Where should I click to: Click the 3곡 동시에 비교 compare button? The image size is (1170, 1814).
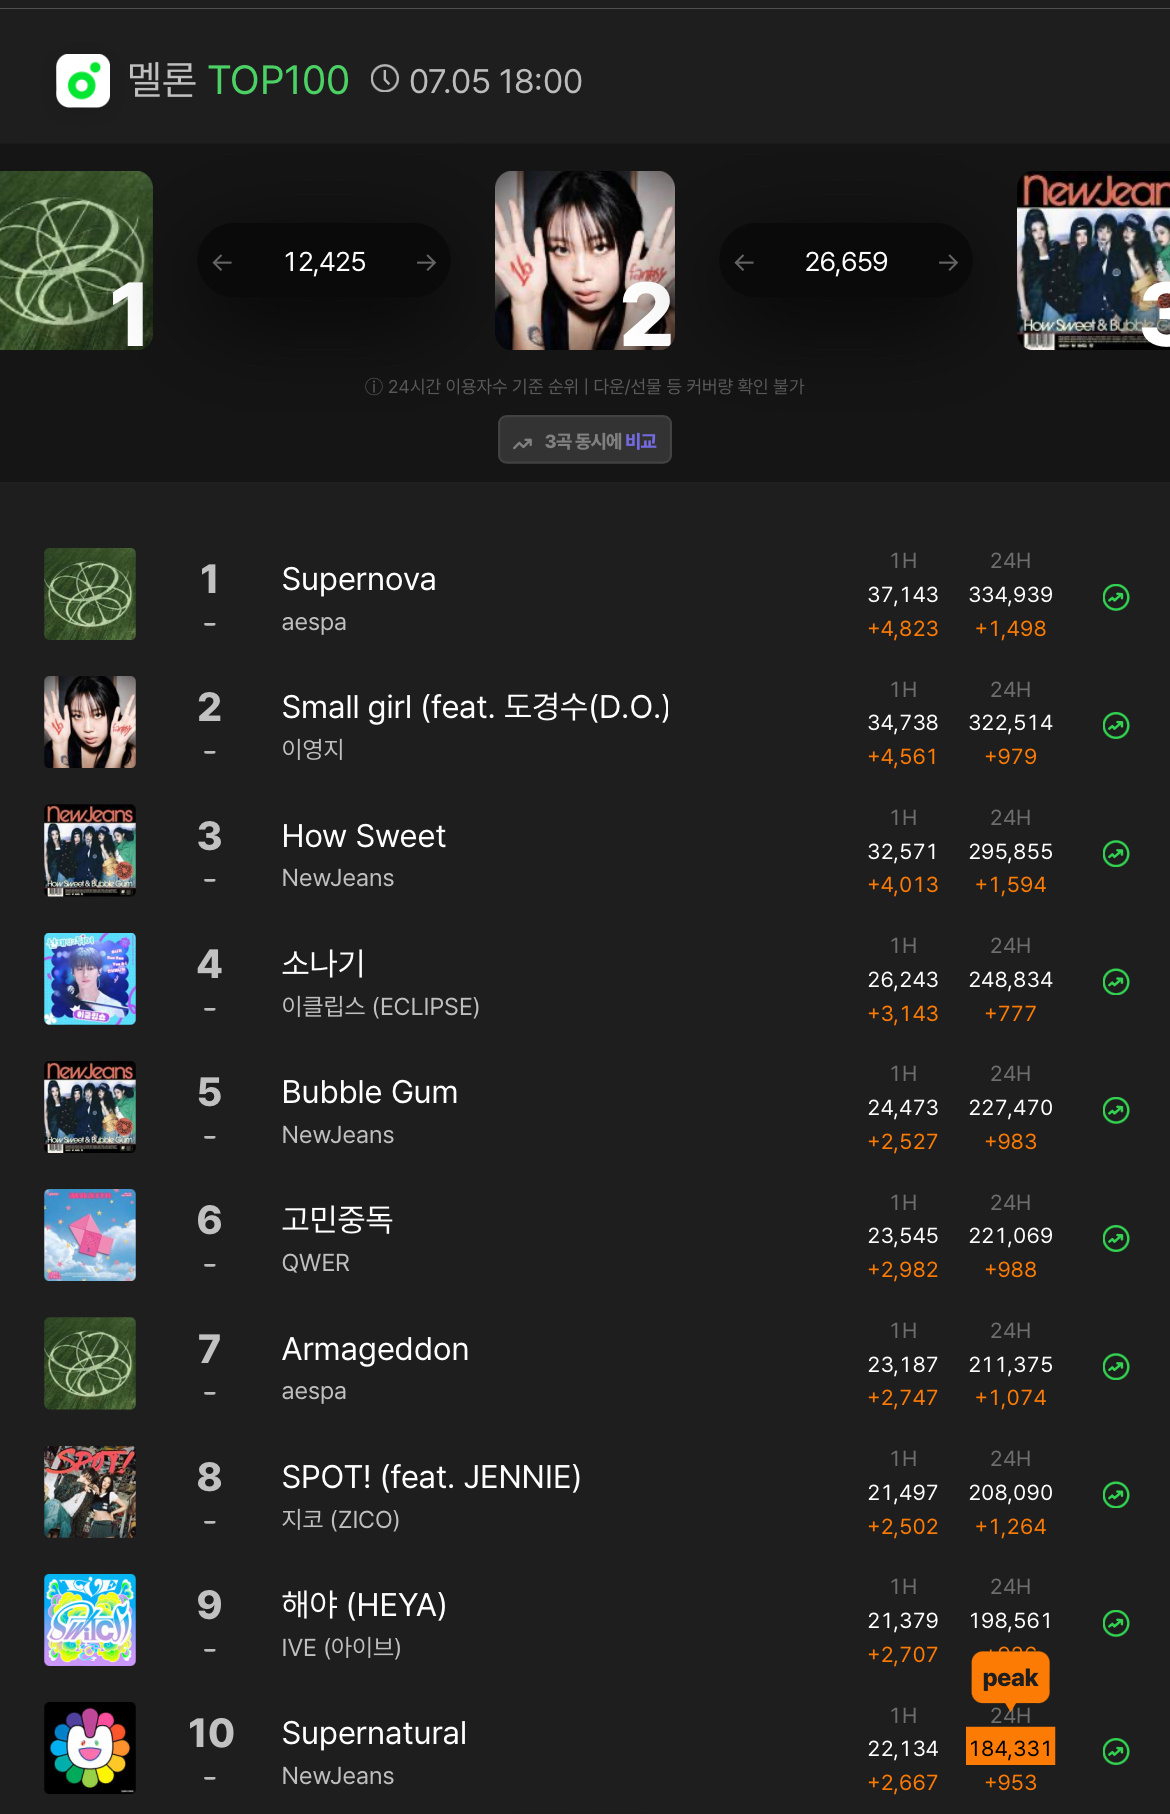pos(585,440)
